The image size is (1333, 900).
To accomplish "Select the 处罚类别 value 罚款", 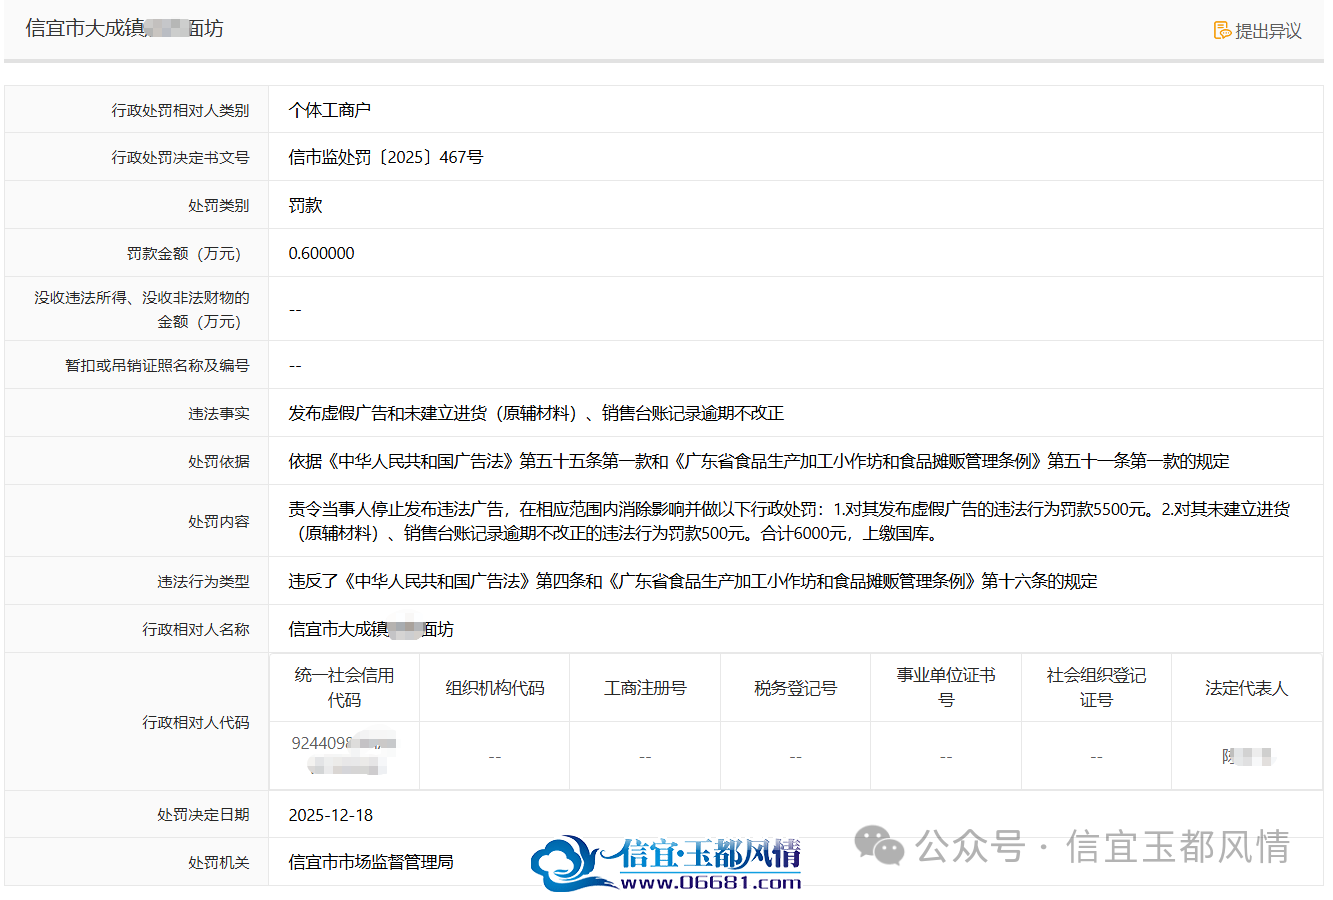I will [305, 205].
